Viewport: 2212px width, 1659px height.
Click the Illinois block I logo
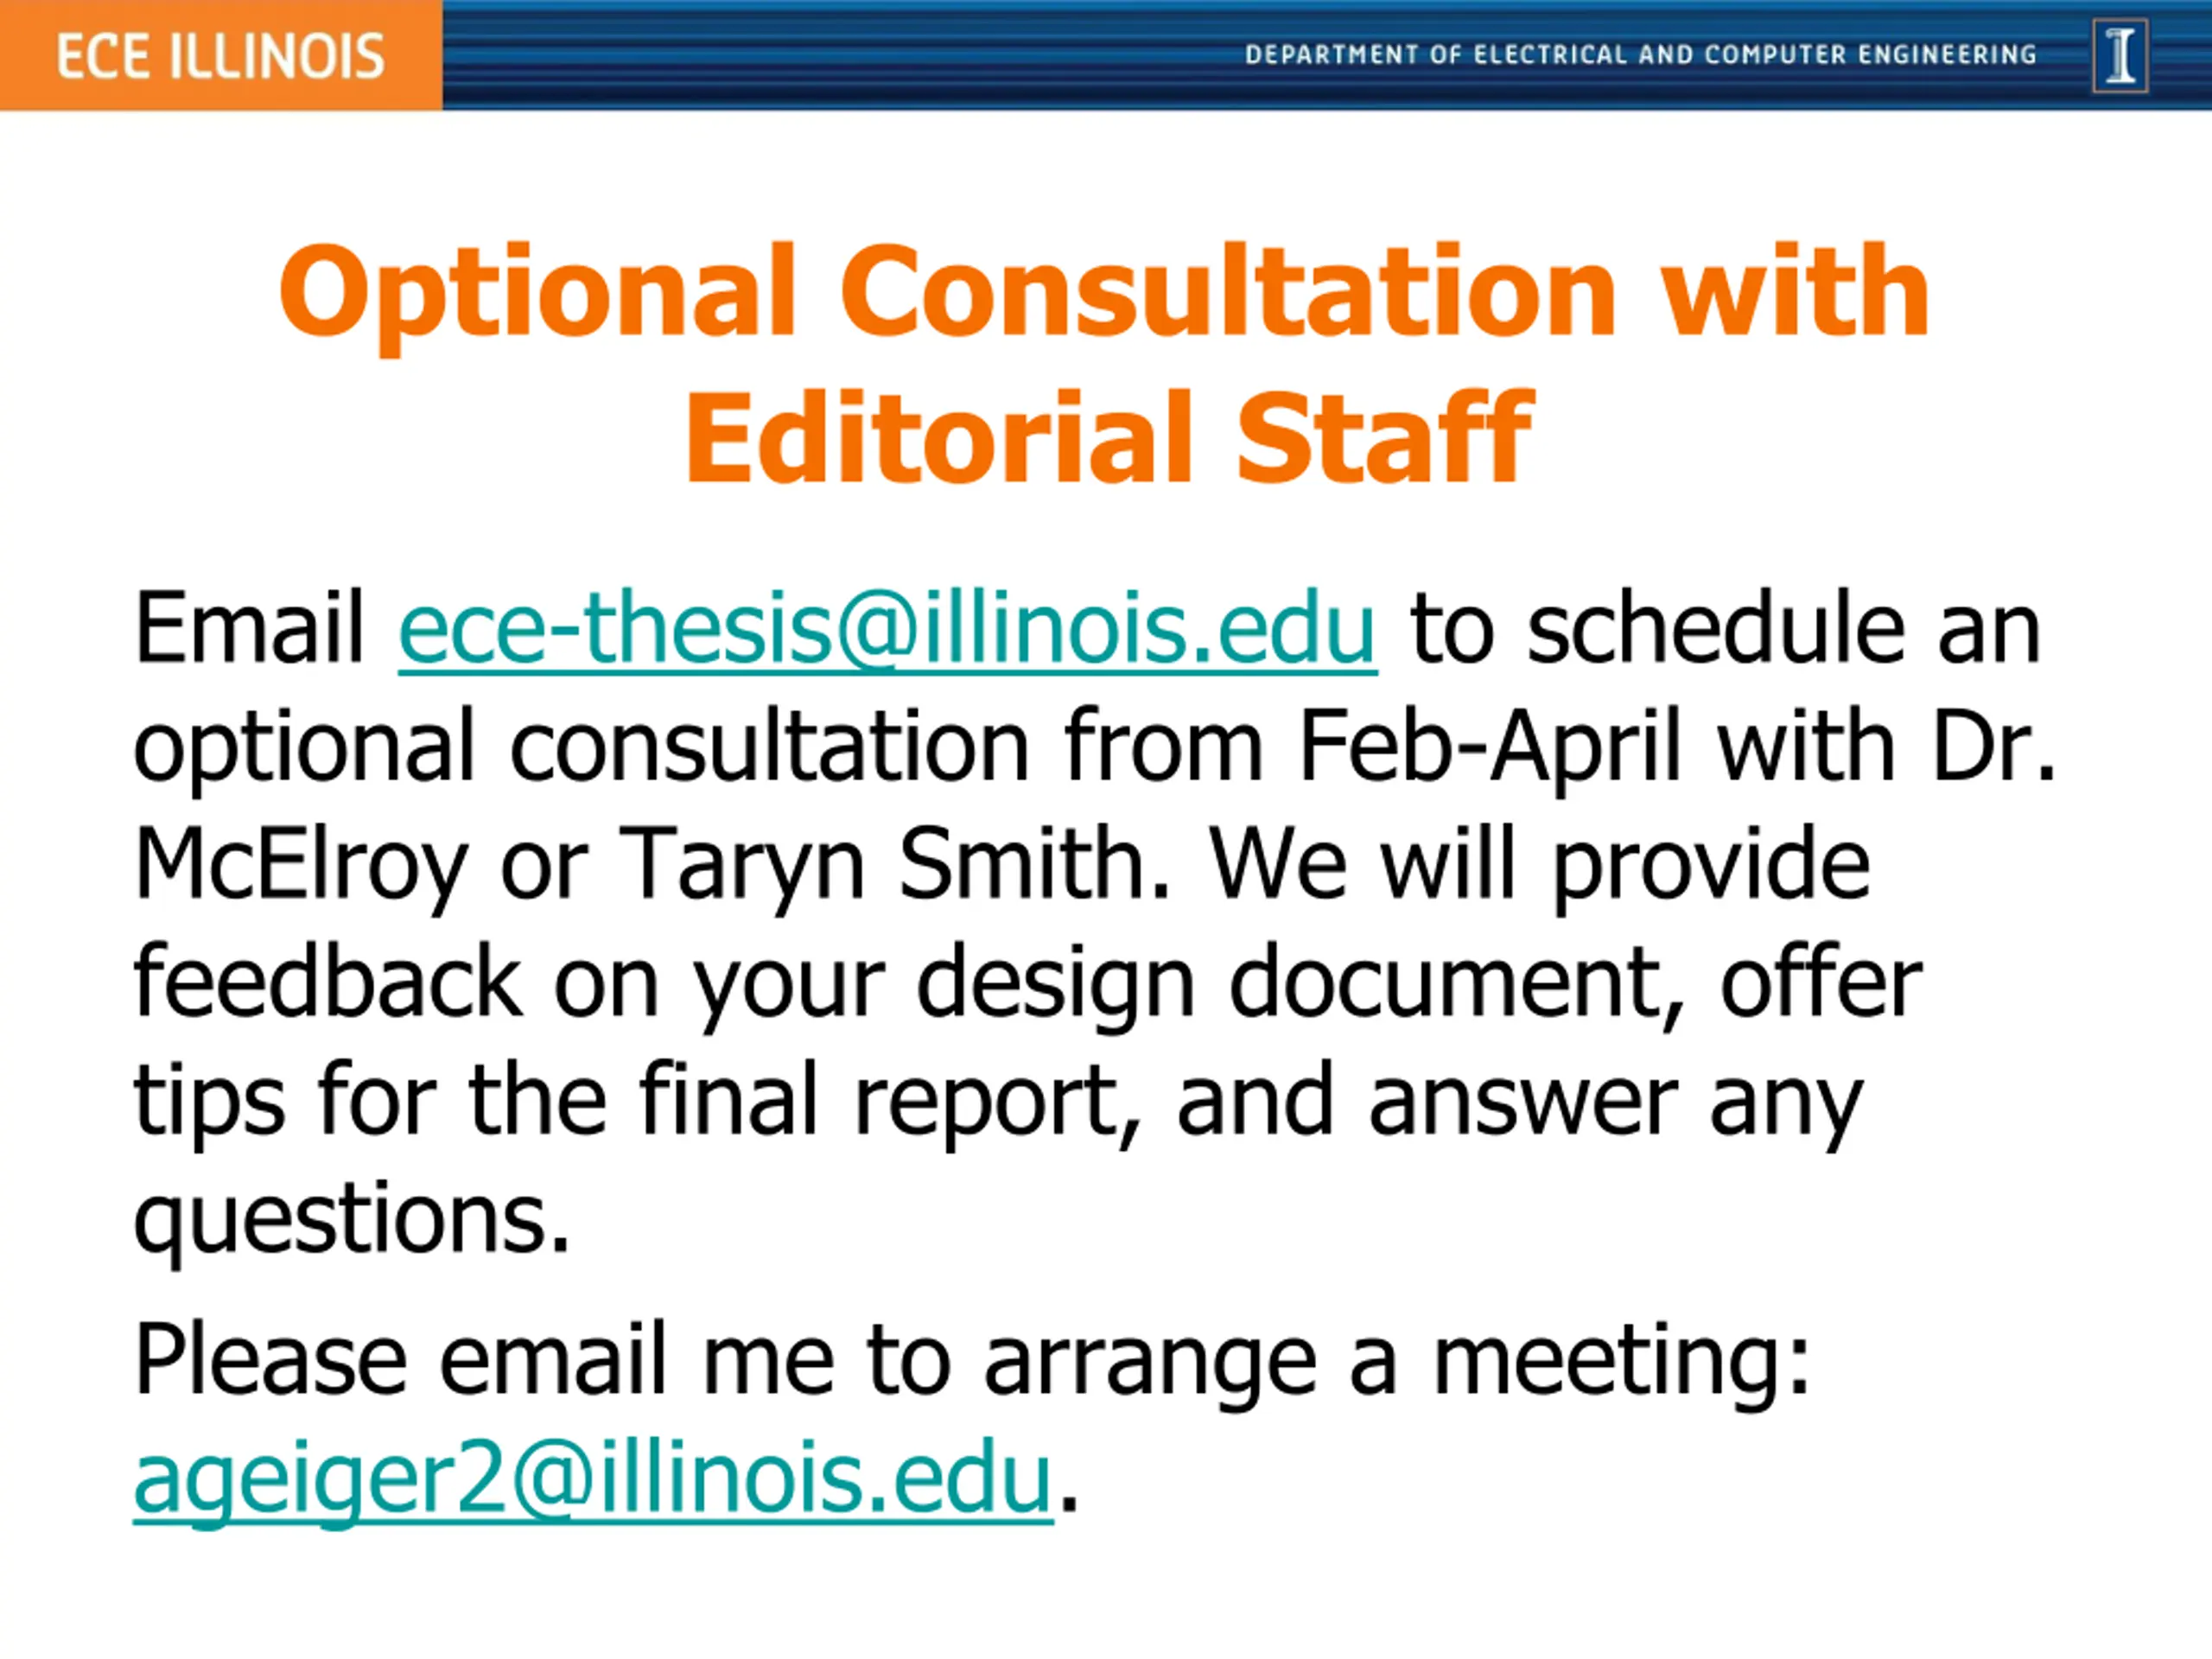[2120, 58]
